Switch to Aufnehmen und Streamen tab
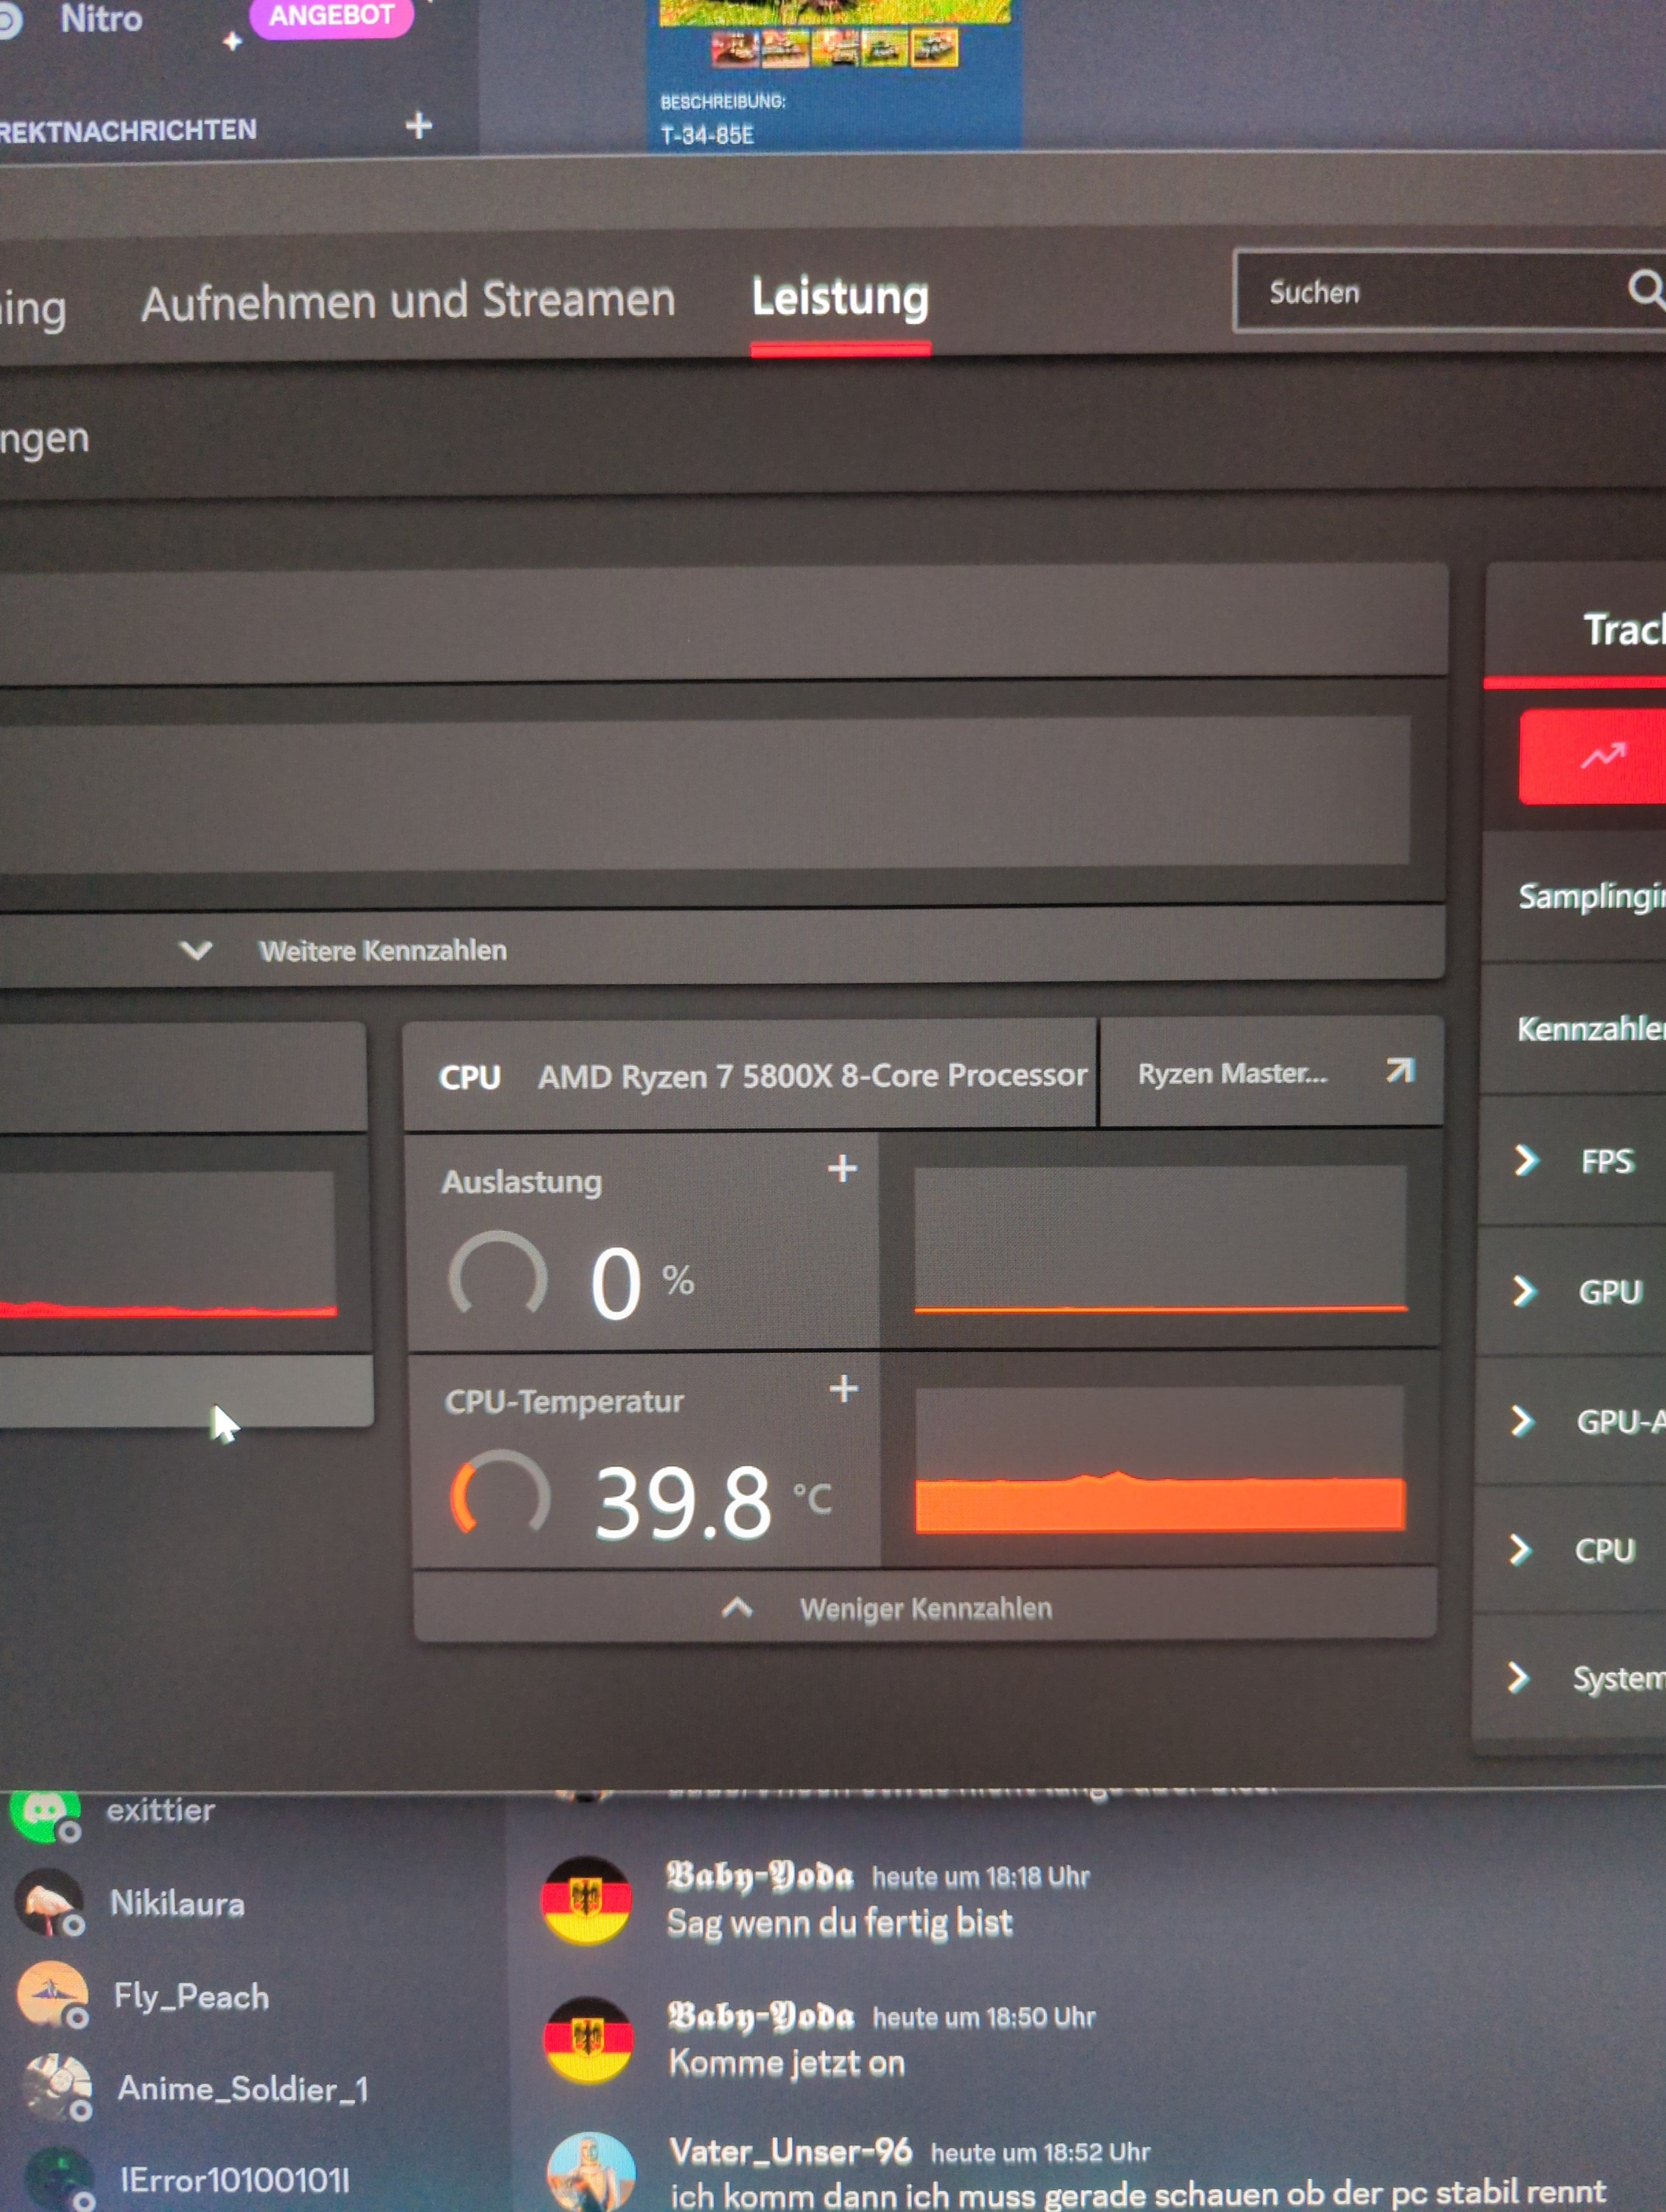 pyautogui.click(x=408, y=301)
